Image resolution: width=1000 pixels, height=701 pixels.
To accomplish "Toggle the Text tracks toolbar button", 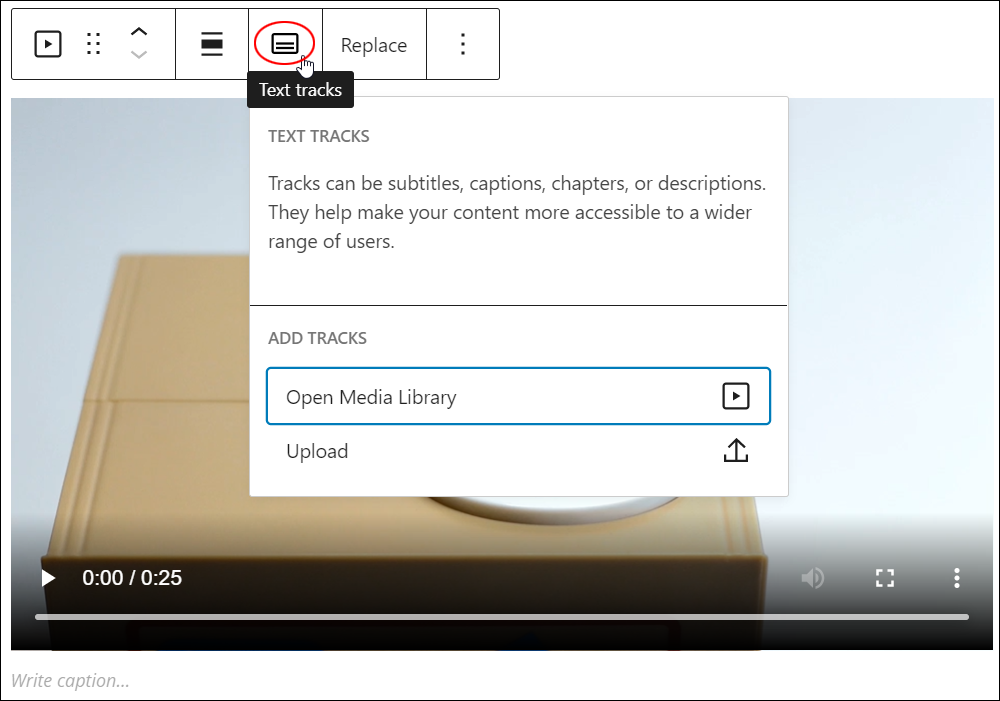I will click(x=284, y=44).
